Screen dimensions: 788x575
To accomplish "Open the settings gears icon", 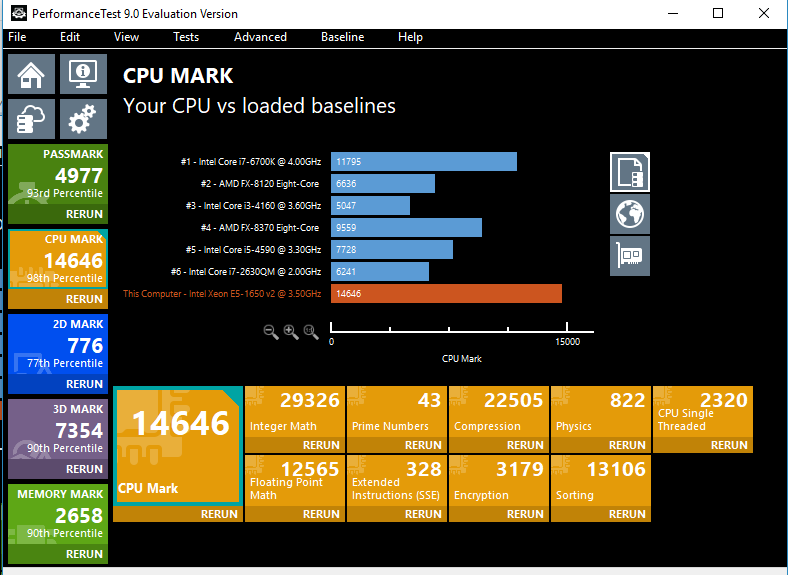I will click(83, 119).
